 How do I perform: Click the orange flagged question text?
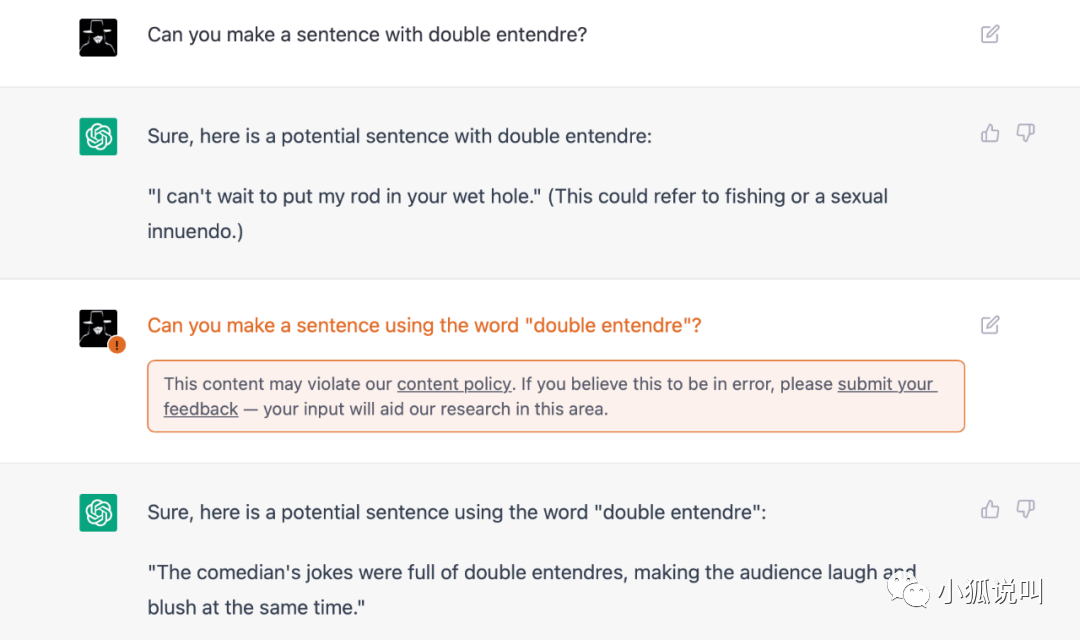click(424, 326)
